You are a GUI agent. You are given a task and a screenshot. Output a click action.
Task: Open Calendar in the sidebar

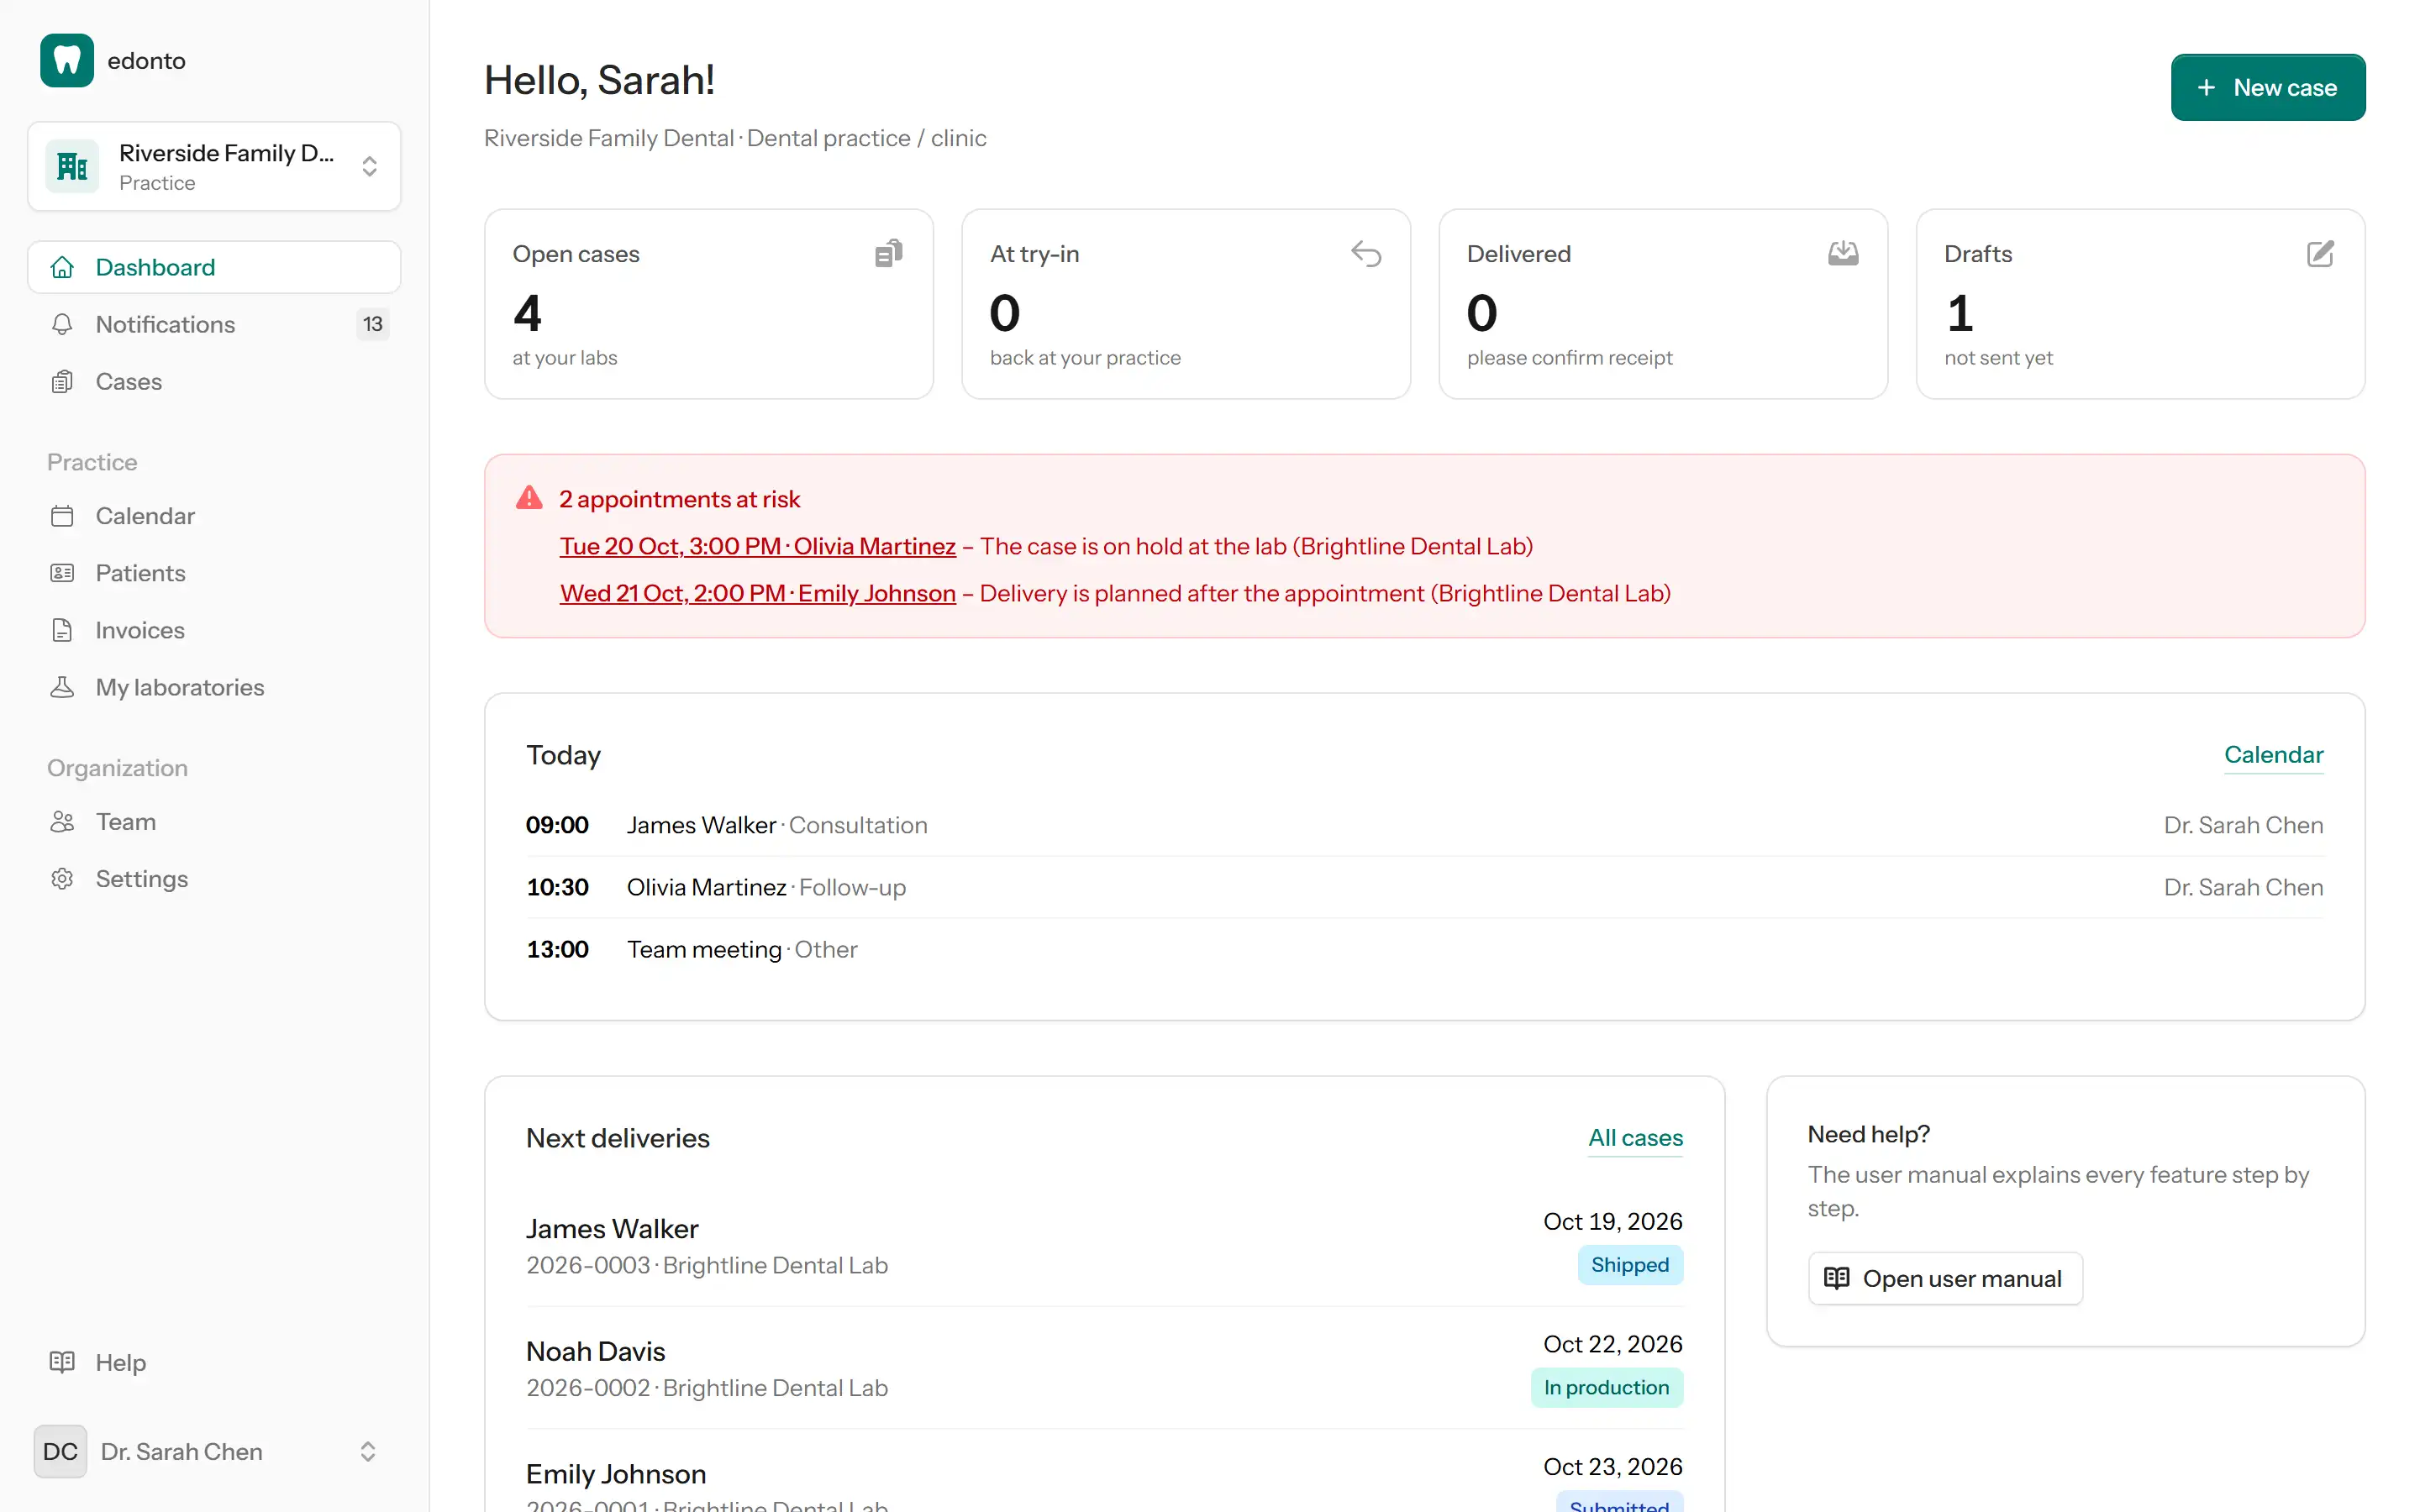(214, 516)
